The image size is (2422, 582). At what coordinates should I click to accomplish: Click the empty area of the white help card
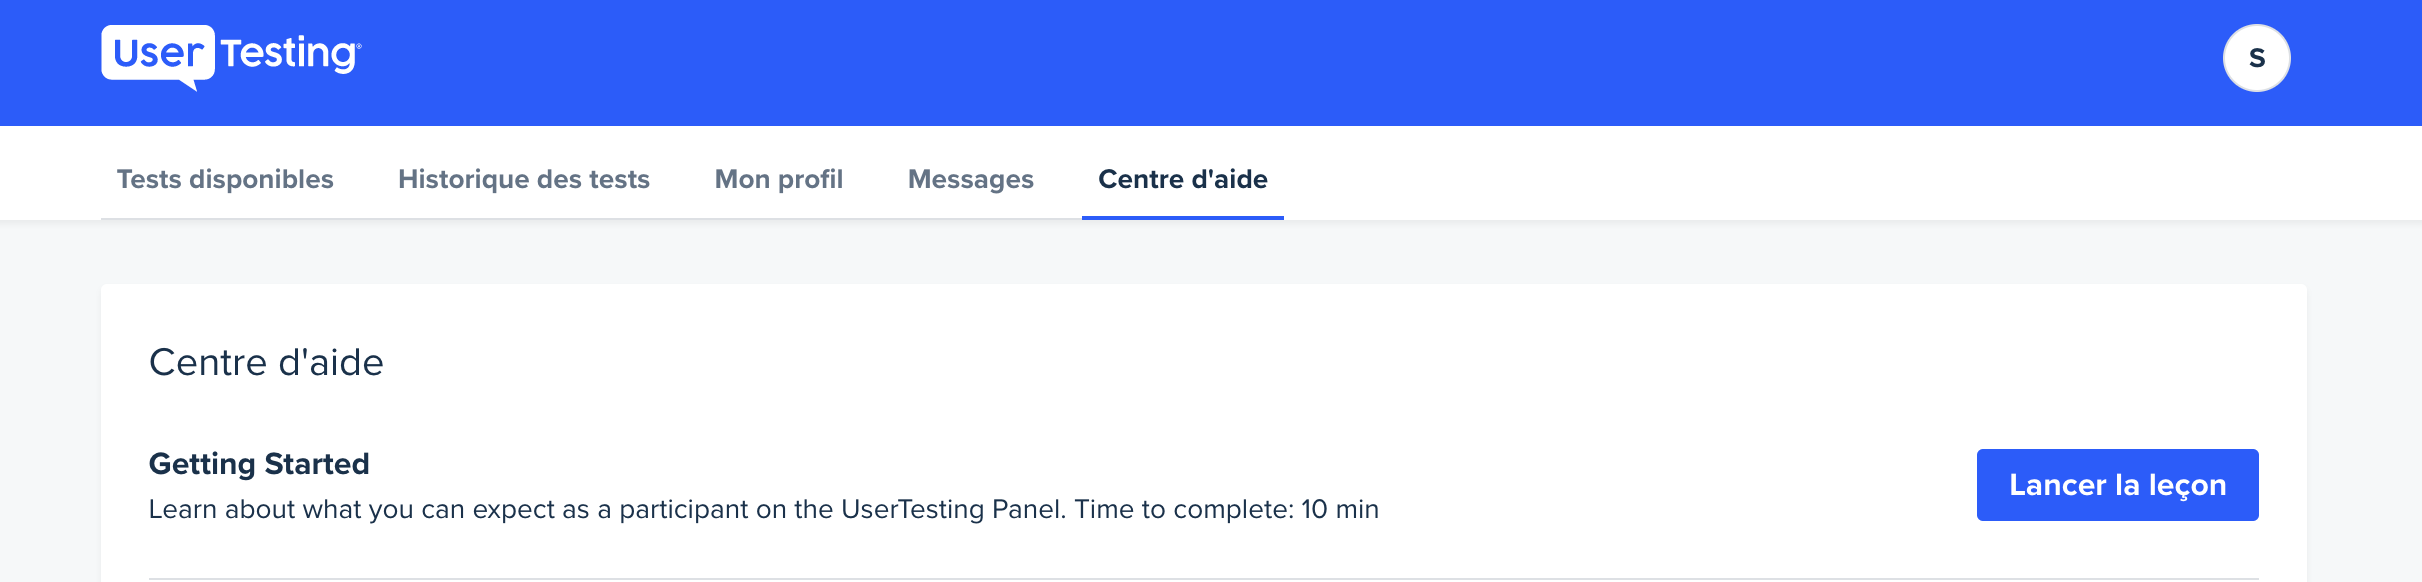(1200, 365)
